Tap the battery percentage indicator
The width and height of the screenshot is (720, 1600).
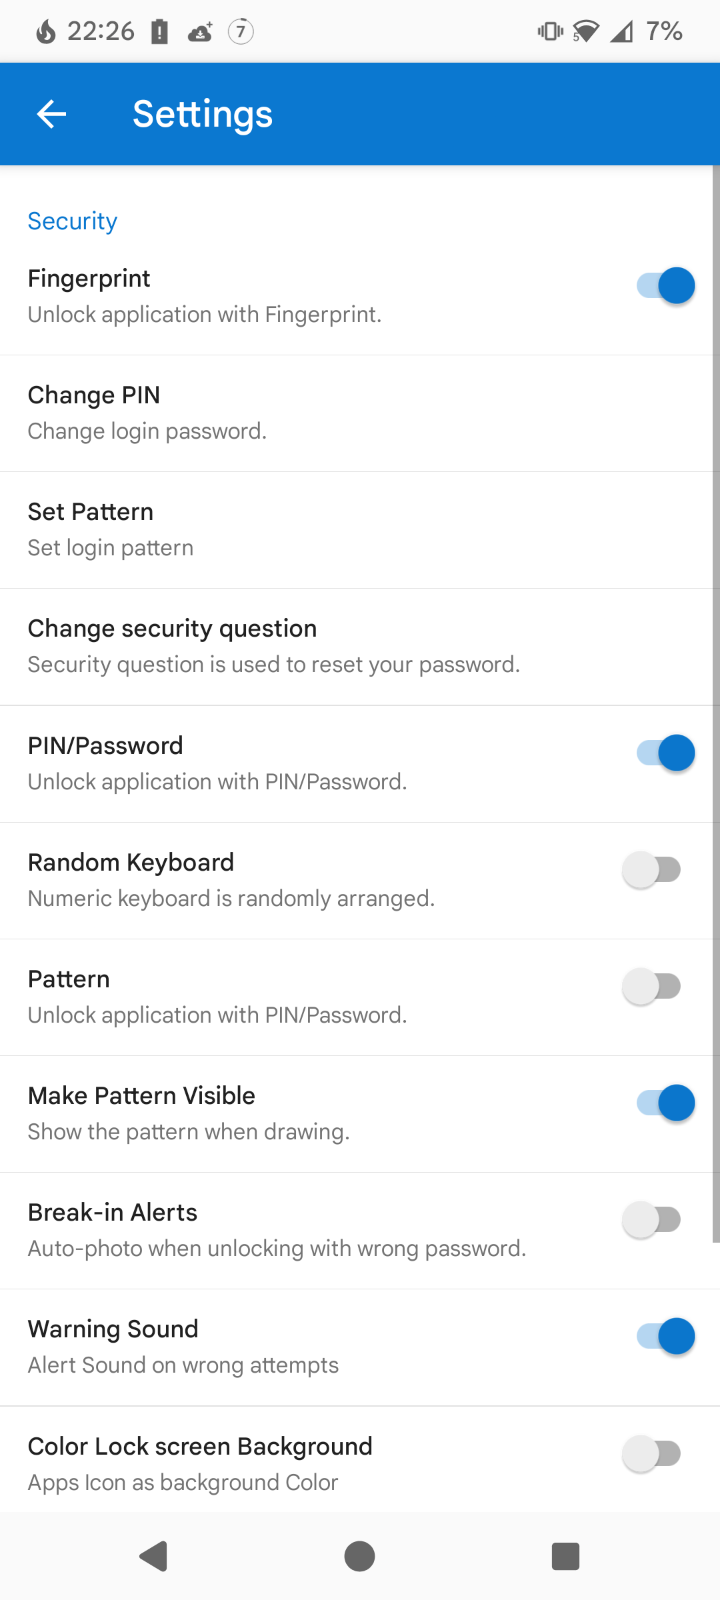click(x=664, y=32)
